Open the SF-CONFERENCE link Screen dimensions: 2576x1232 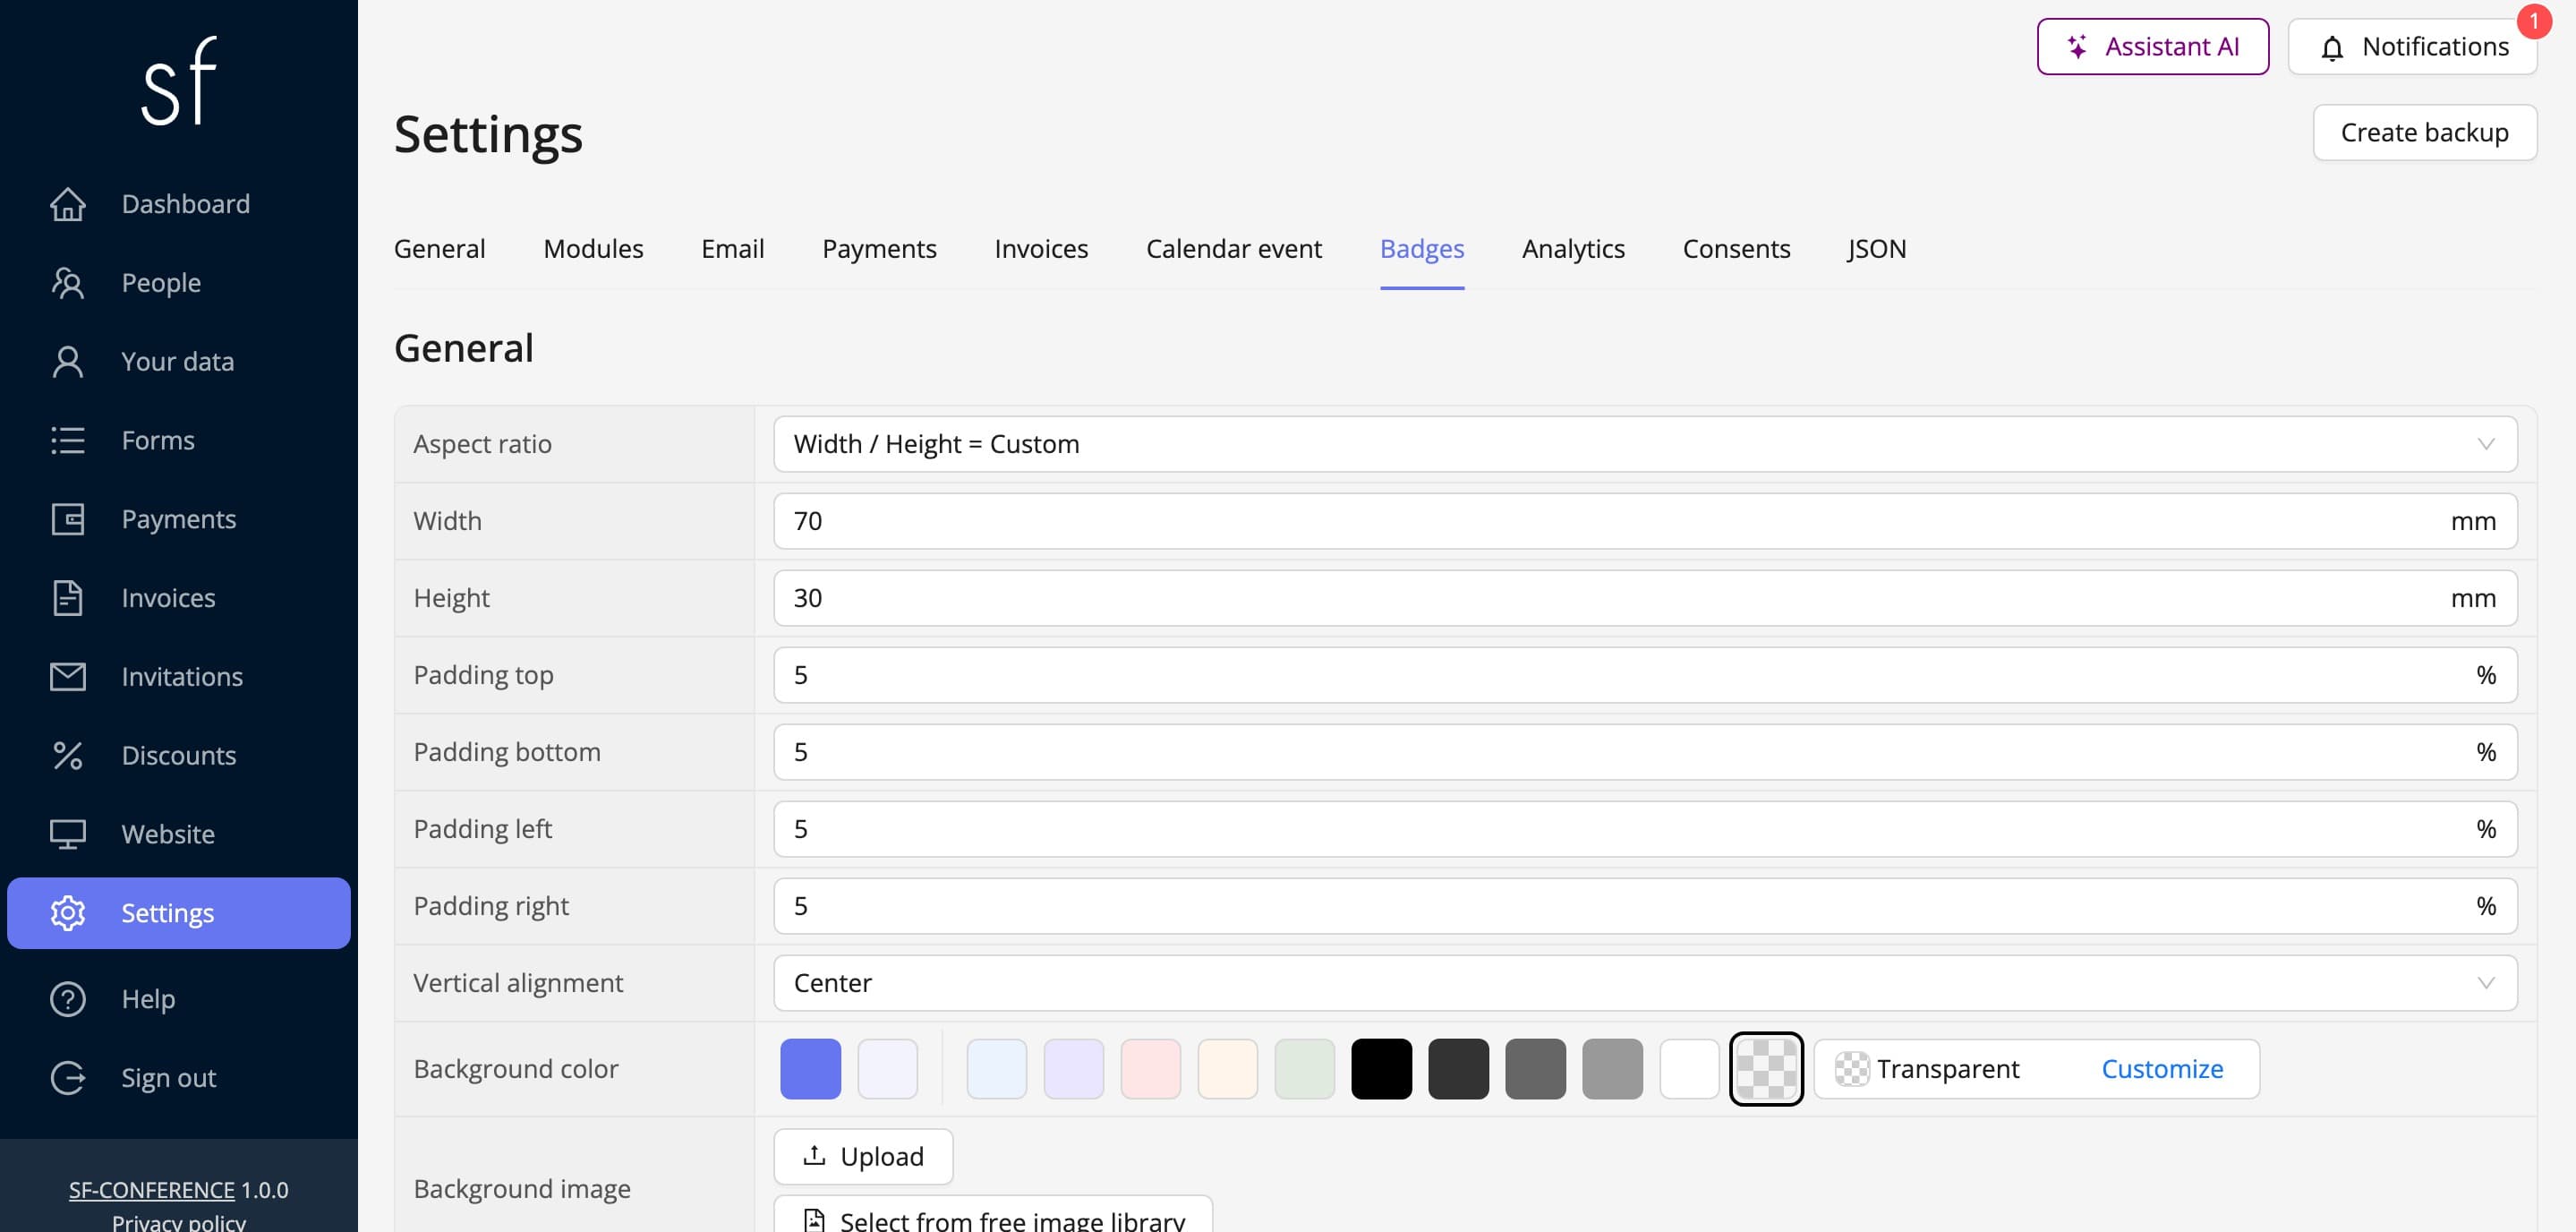(x=151, y=1190)
